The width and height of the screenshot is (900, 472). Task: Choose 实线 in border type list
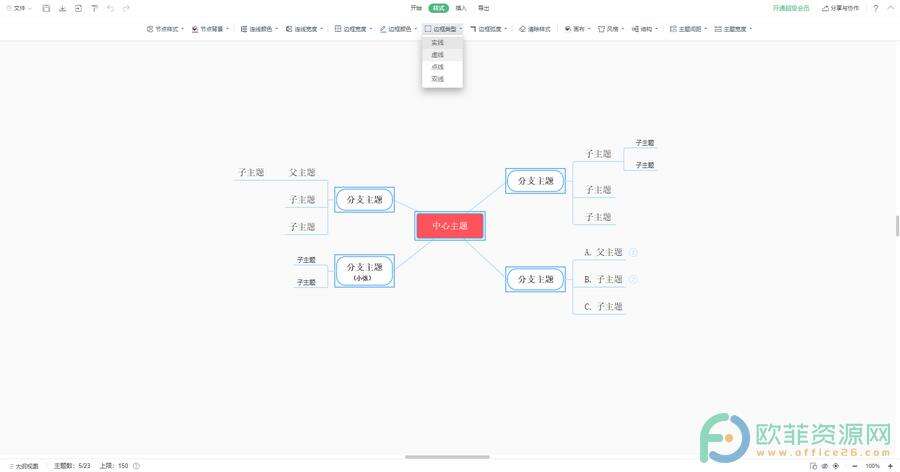point(442,43)
